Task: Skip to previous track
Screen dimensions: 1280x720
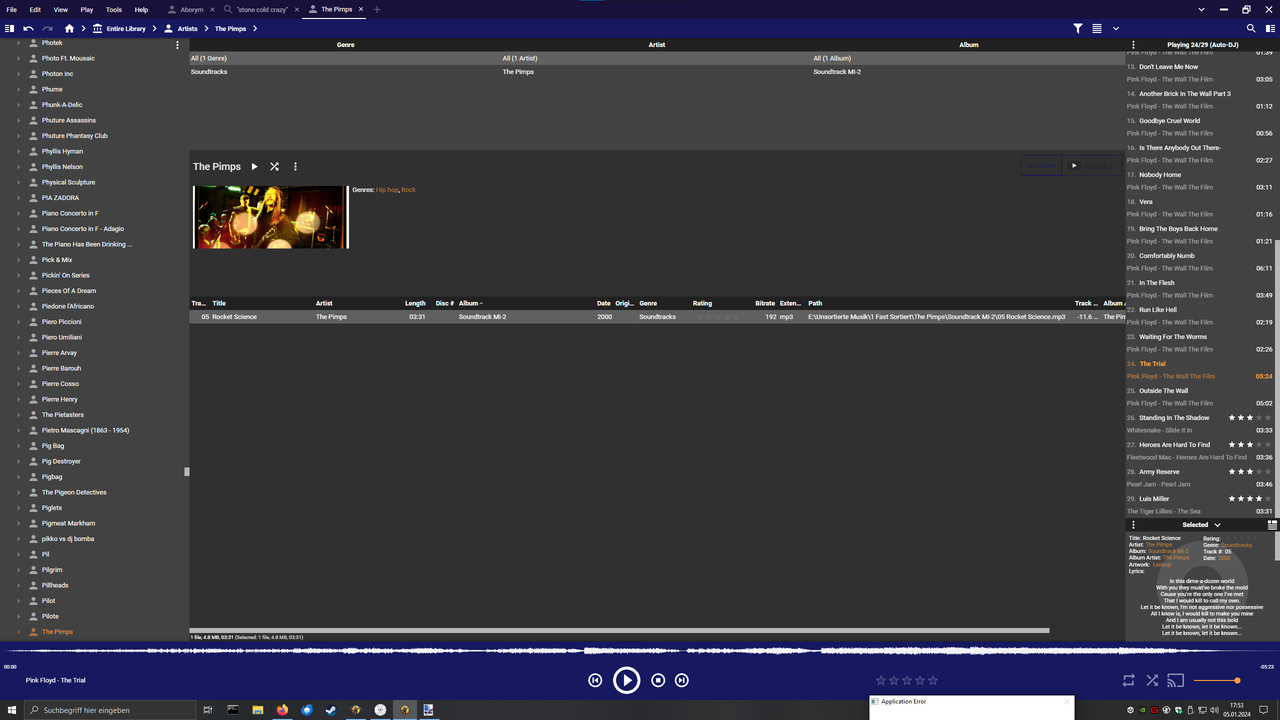Action: pyautogui.click(x=595, y=680)
